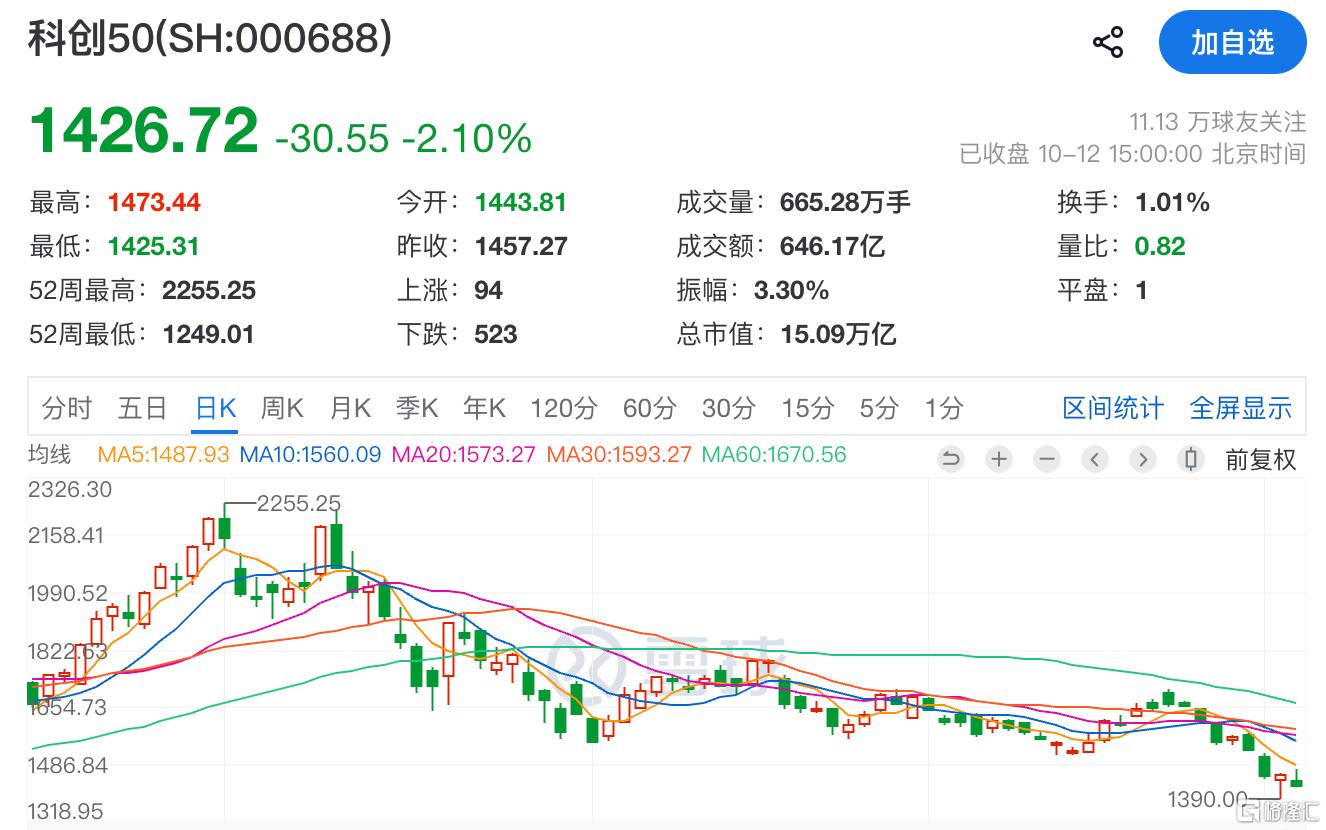Move chart later with right chevron icon
The width and height of the screenshot is (1326, 830).
coord(1143,459)
